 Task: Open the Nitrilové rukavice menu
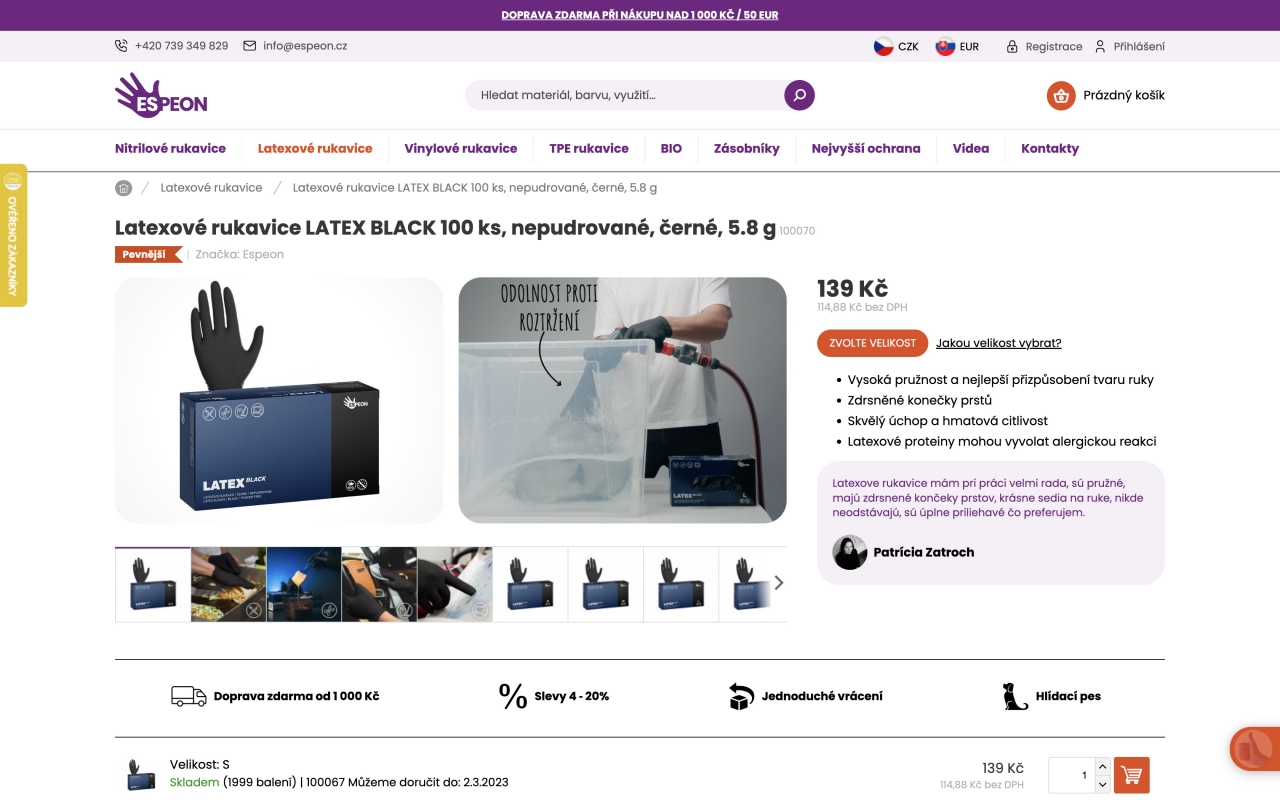pyautogui.click(x=170, y=148)
